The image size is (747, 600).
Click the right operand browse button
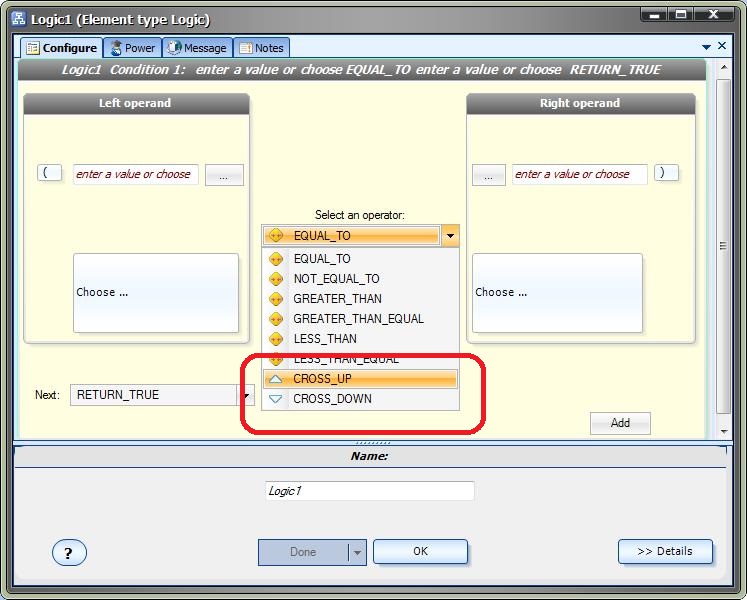pos(489,175)
